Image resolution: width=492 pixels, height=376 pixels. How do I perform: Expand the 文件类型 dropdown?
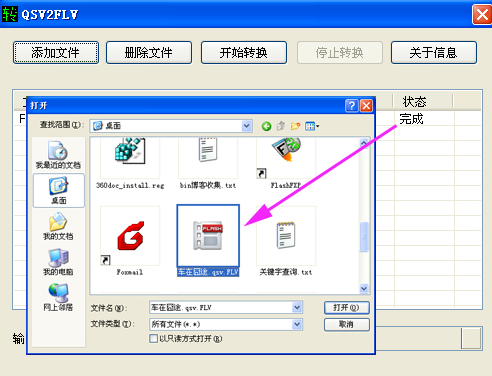pyautogui.click(x=297, y=324)
